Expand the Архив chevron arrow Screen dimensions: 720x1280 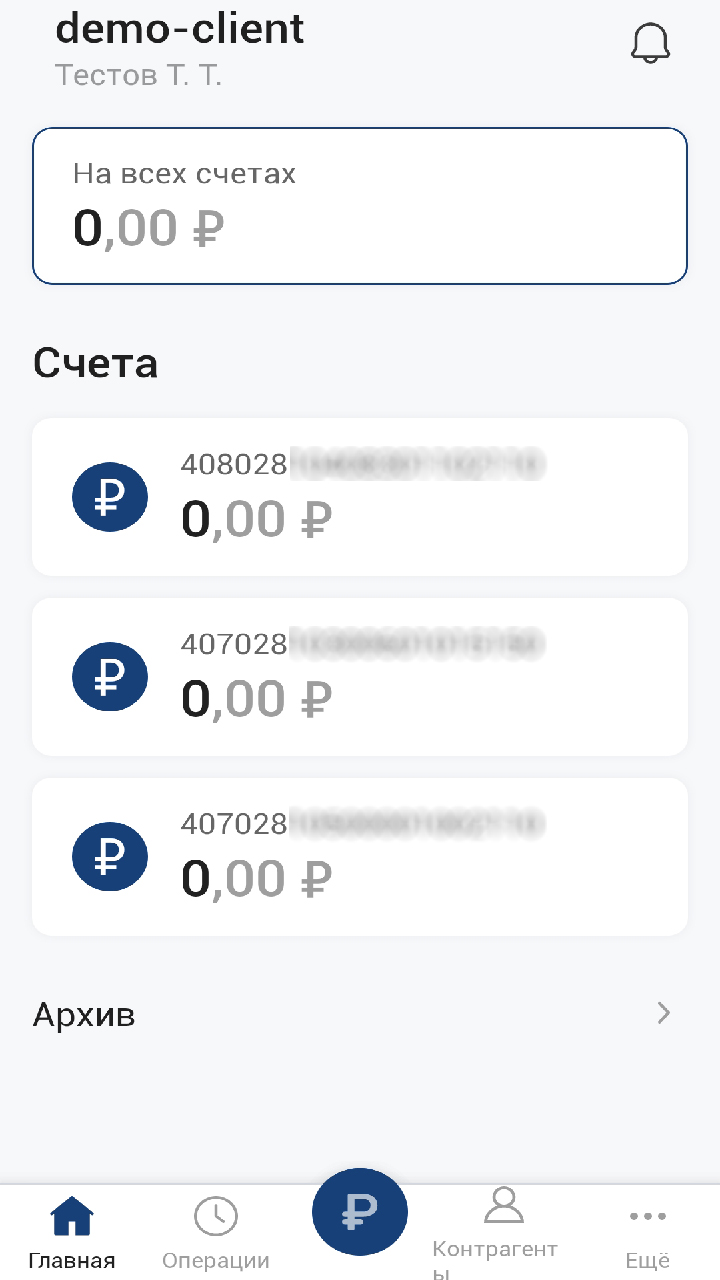click(x=663, y=1014)
